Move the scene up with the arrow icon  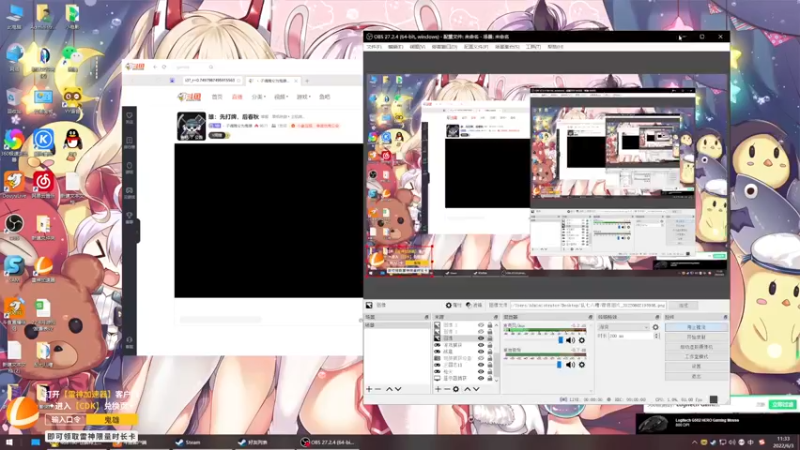389,389
